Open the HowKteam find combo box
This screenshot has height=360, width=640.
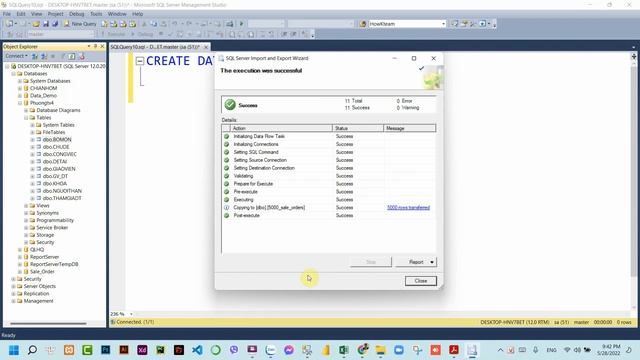point(407,24)
